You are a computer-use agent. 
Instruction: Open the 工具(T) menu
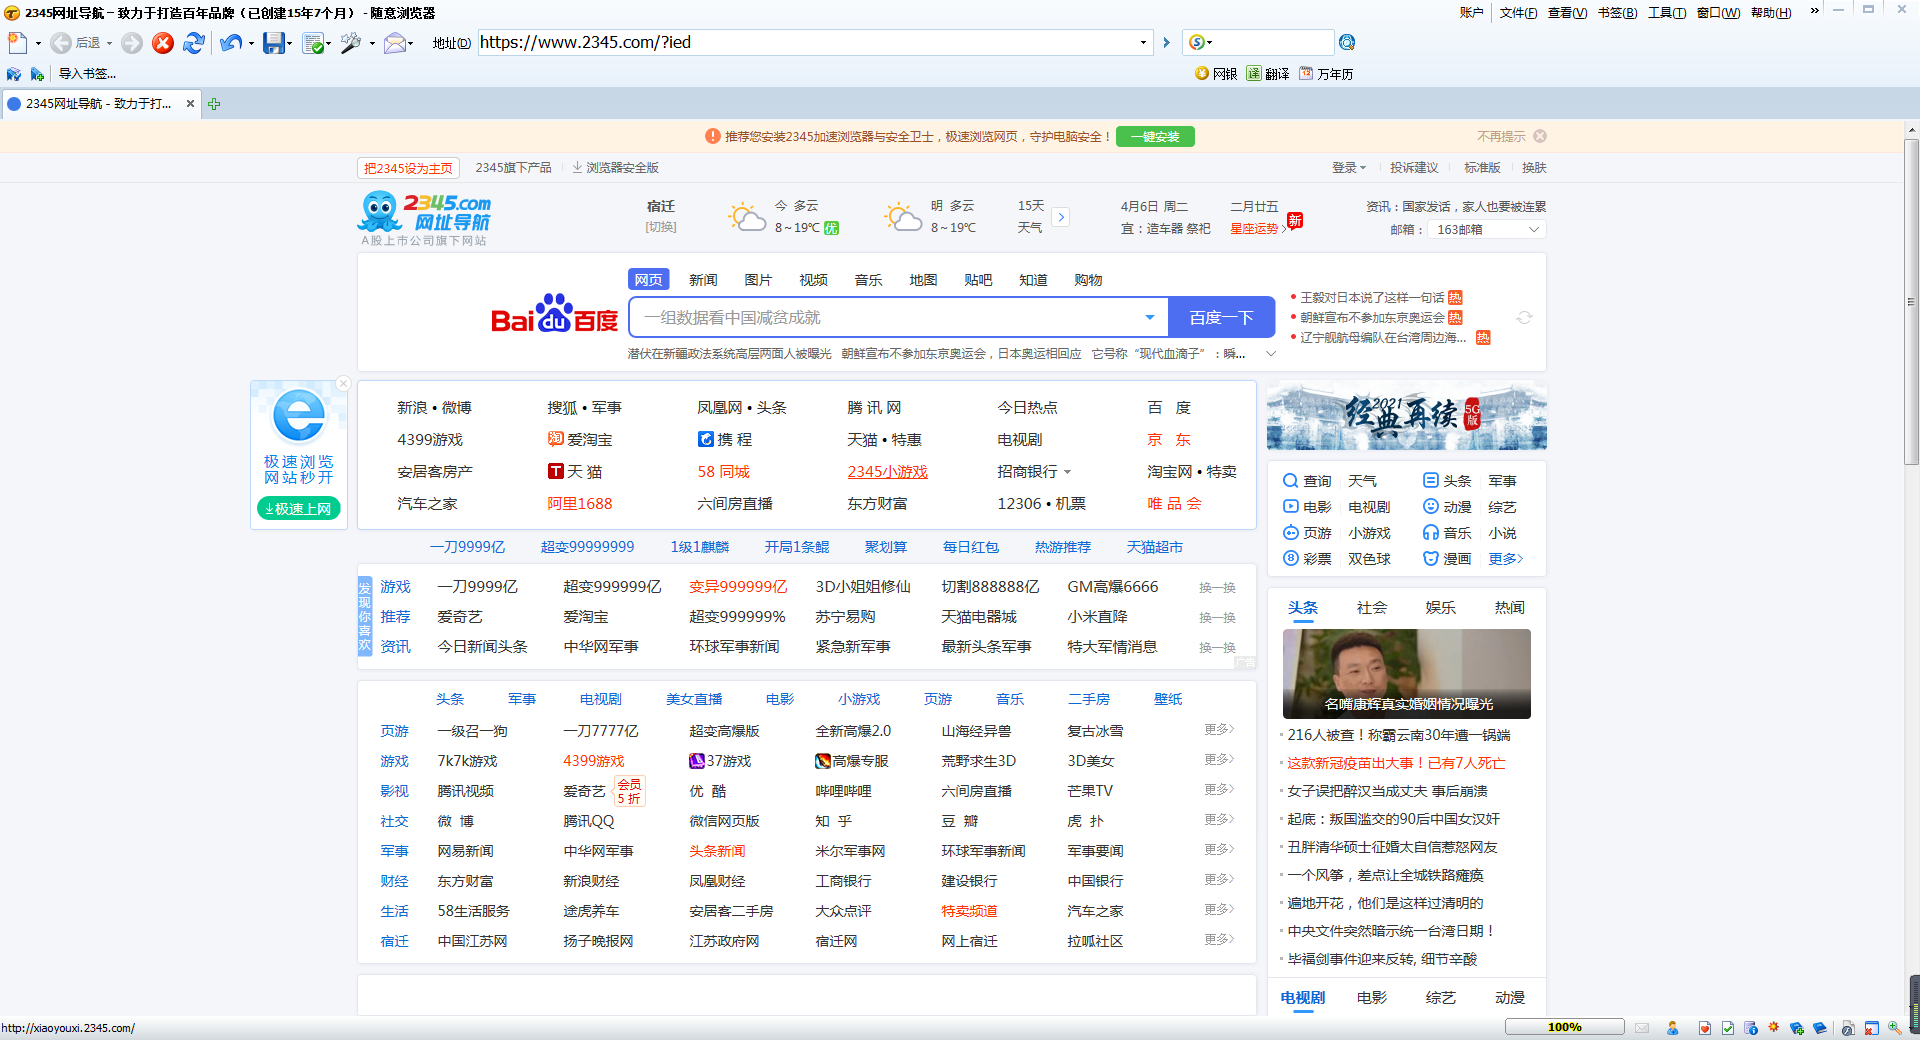(1667, 13)
